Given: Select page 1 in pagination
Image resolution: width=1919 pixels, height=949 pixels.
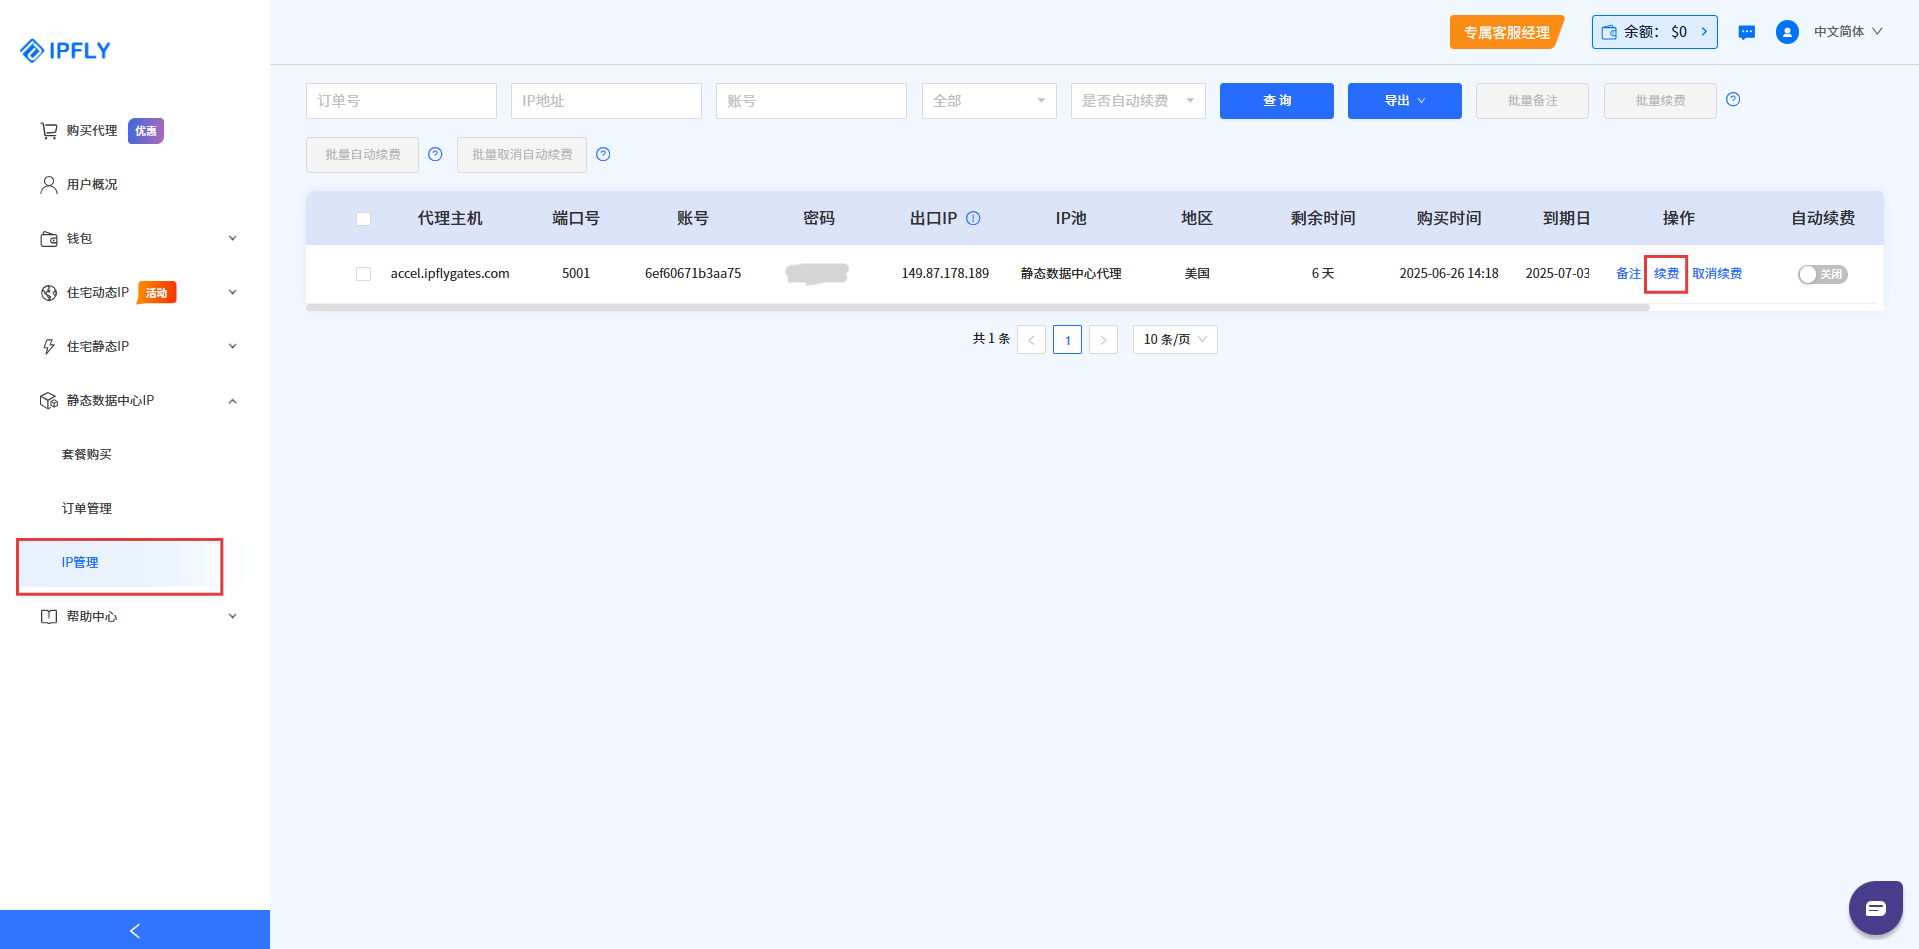Looking at the screenshot, I should (x=1067, y=340).
